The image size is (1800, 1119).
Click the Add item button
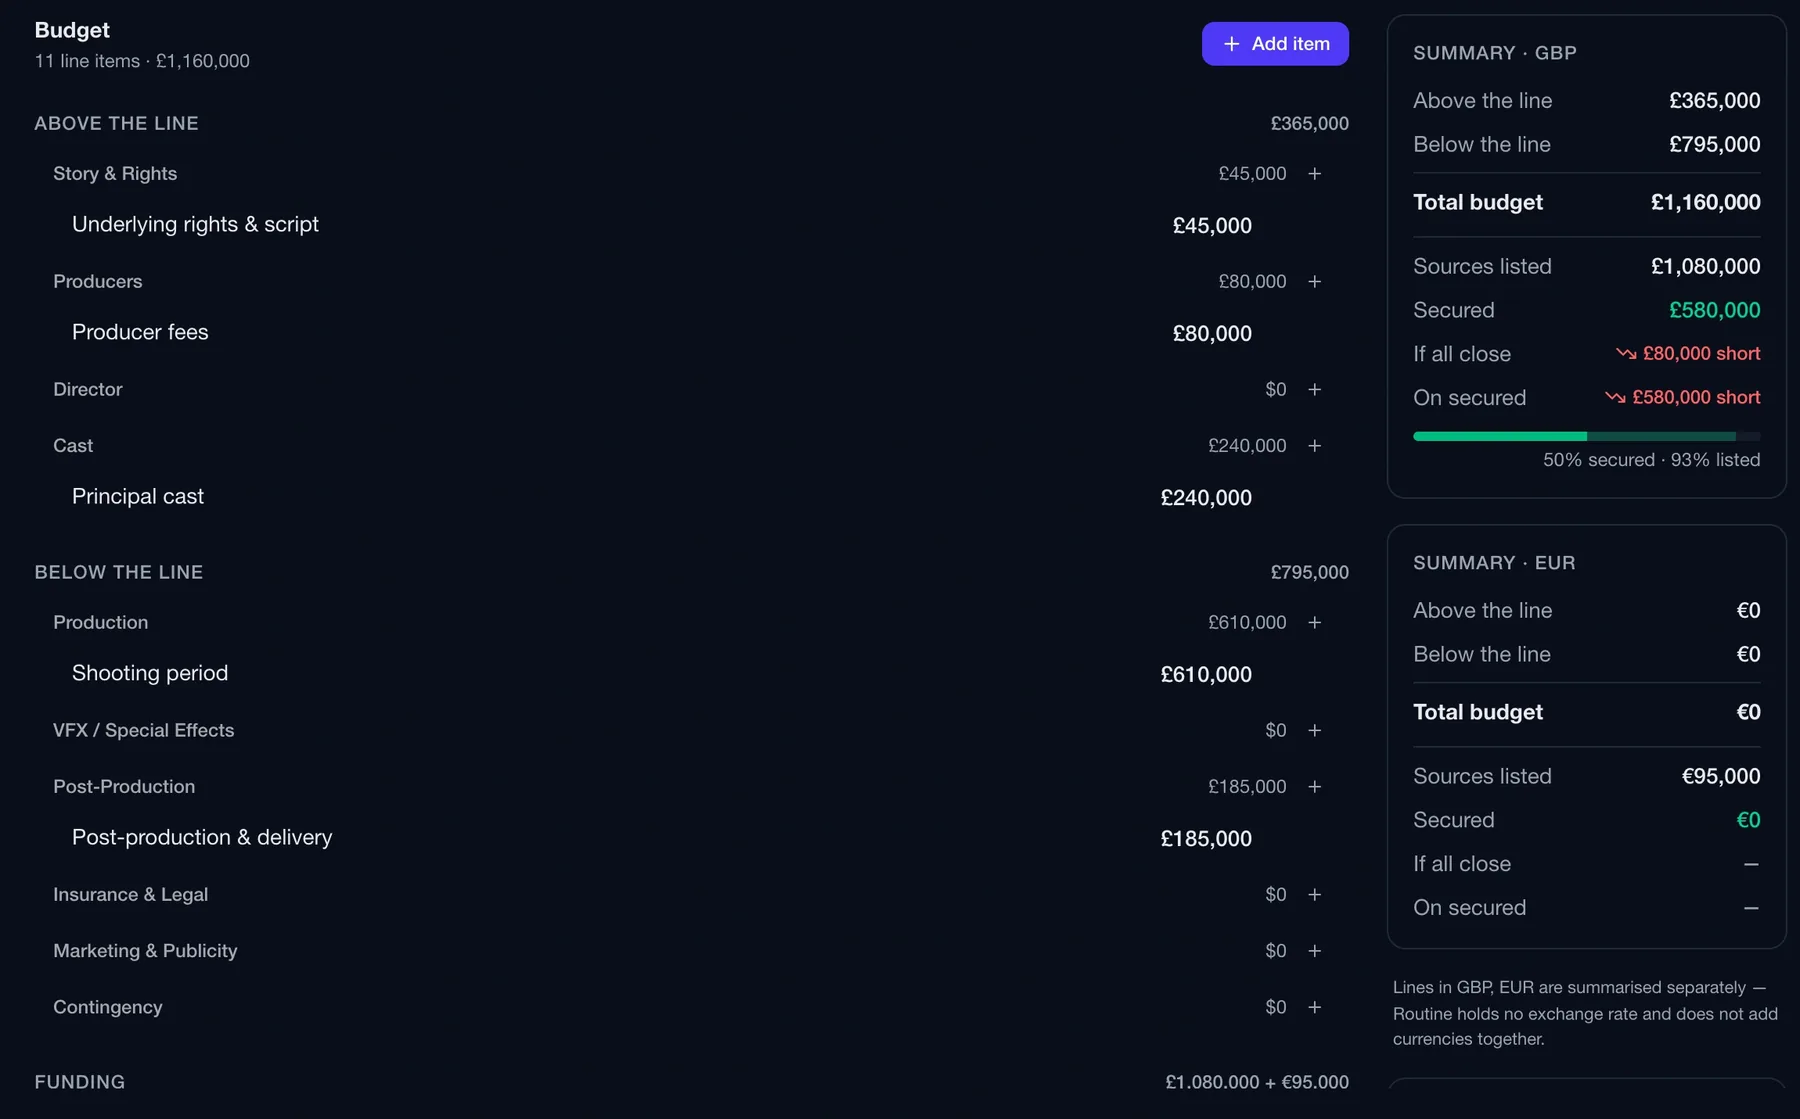(1275, 44)
